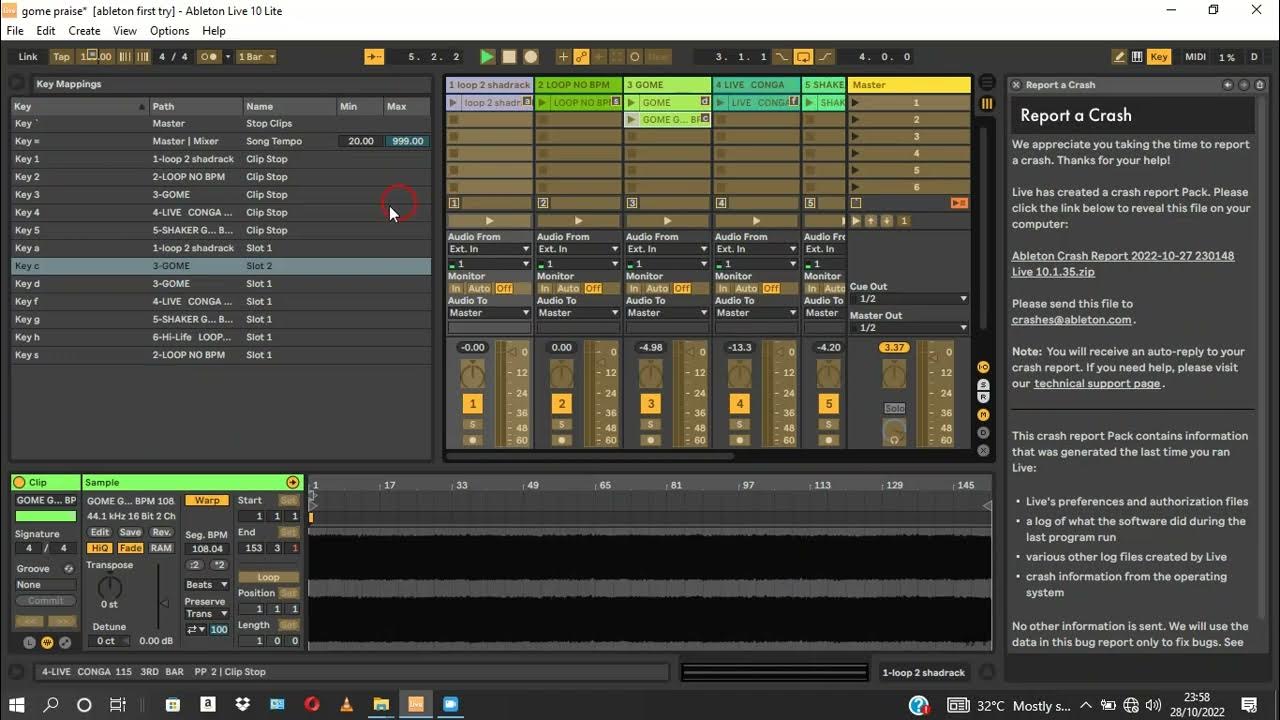Open the Beats warp mode dropdown
Image resolution: width=1280 pixels, height=720 pixels.
pyautogui.click(x=207, y=585)
